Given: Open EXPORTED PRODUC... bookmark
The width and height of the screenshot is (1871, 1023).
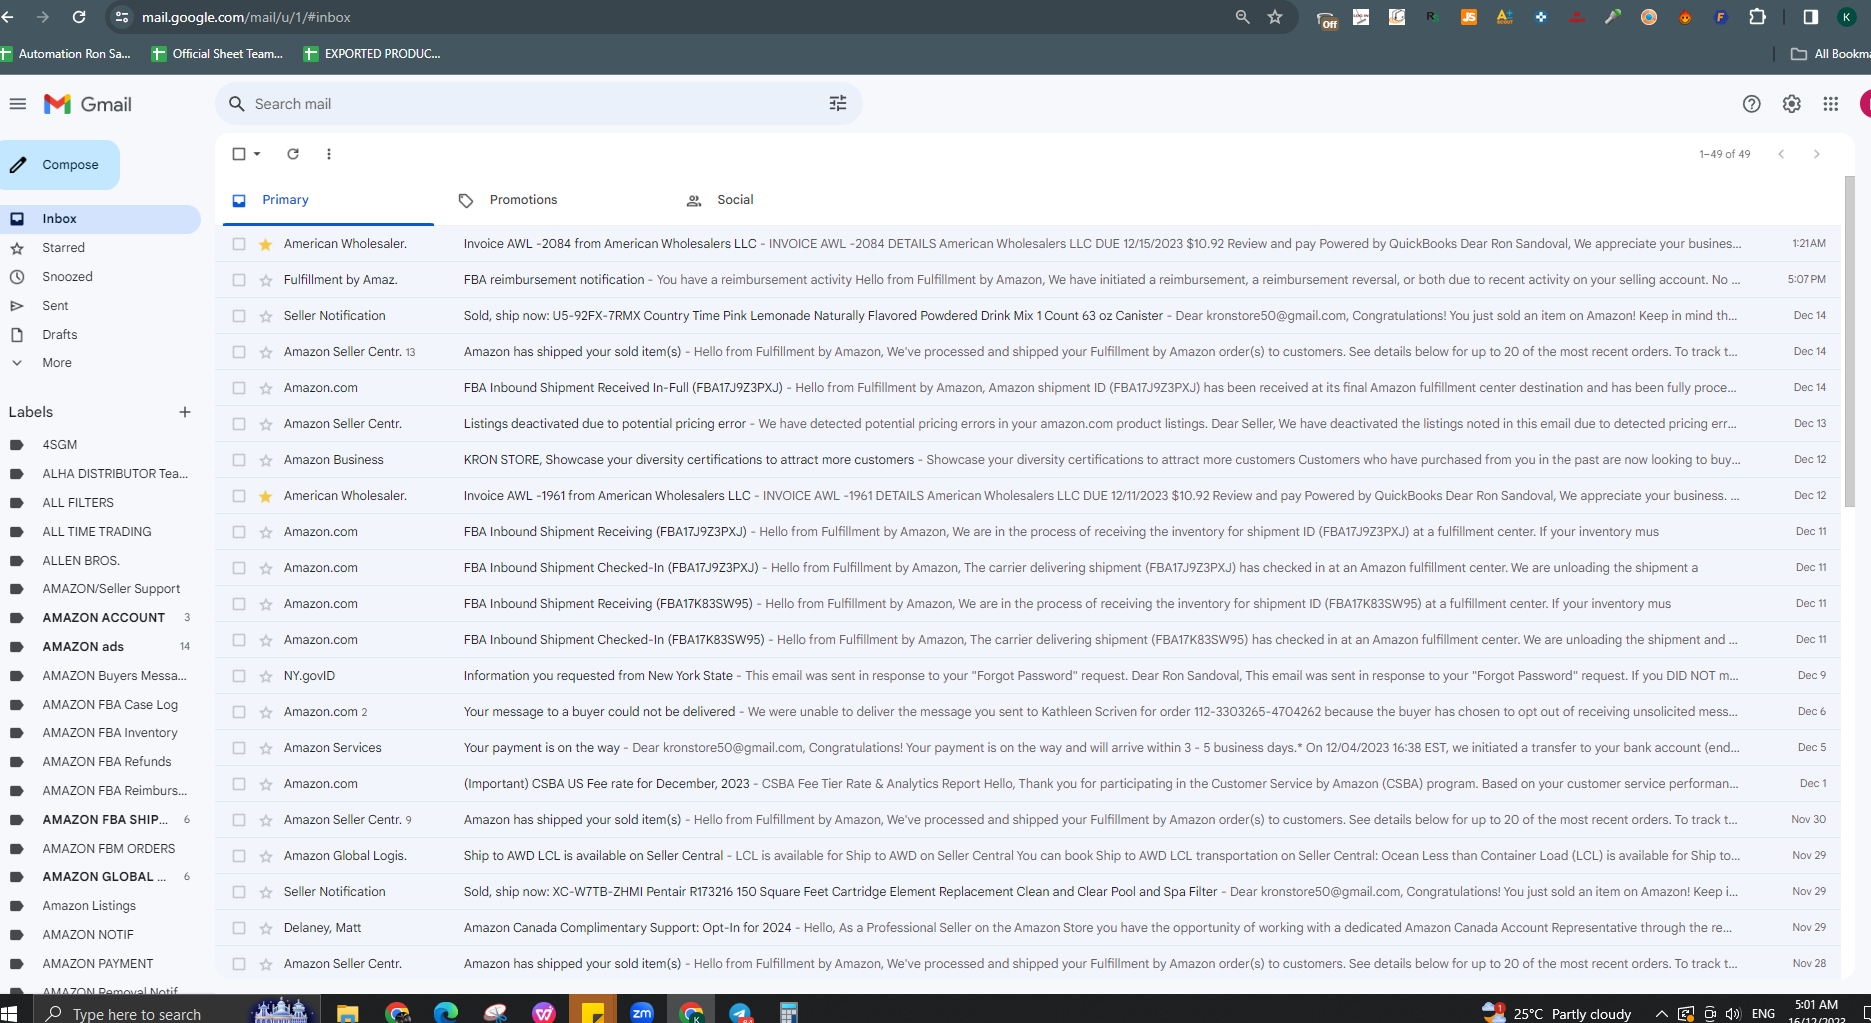Looking at the screenshot, I should 372,54.
